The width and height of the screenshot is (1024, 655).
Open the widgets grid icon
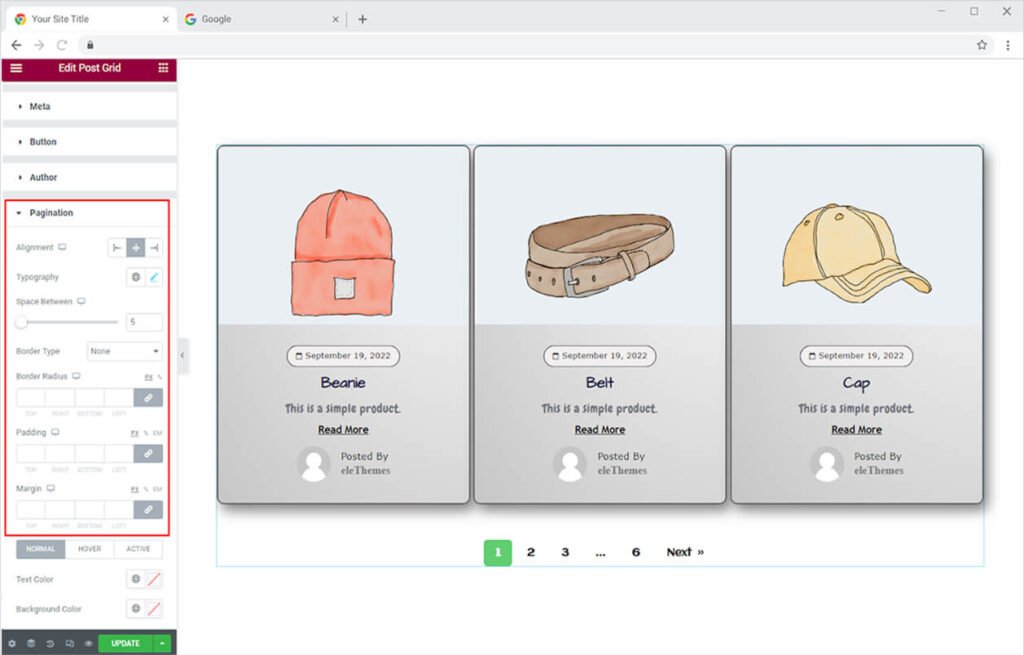[163, 68]
